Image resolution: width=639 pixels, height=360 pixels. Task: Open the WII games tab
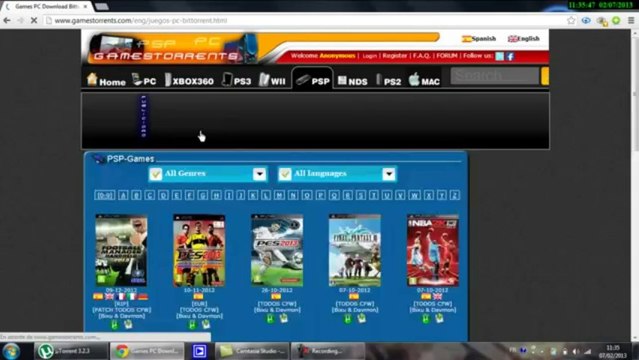tap(272, 80)
